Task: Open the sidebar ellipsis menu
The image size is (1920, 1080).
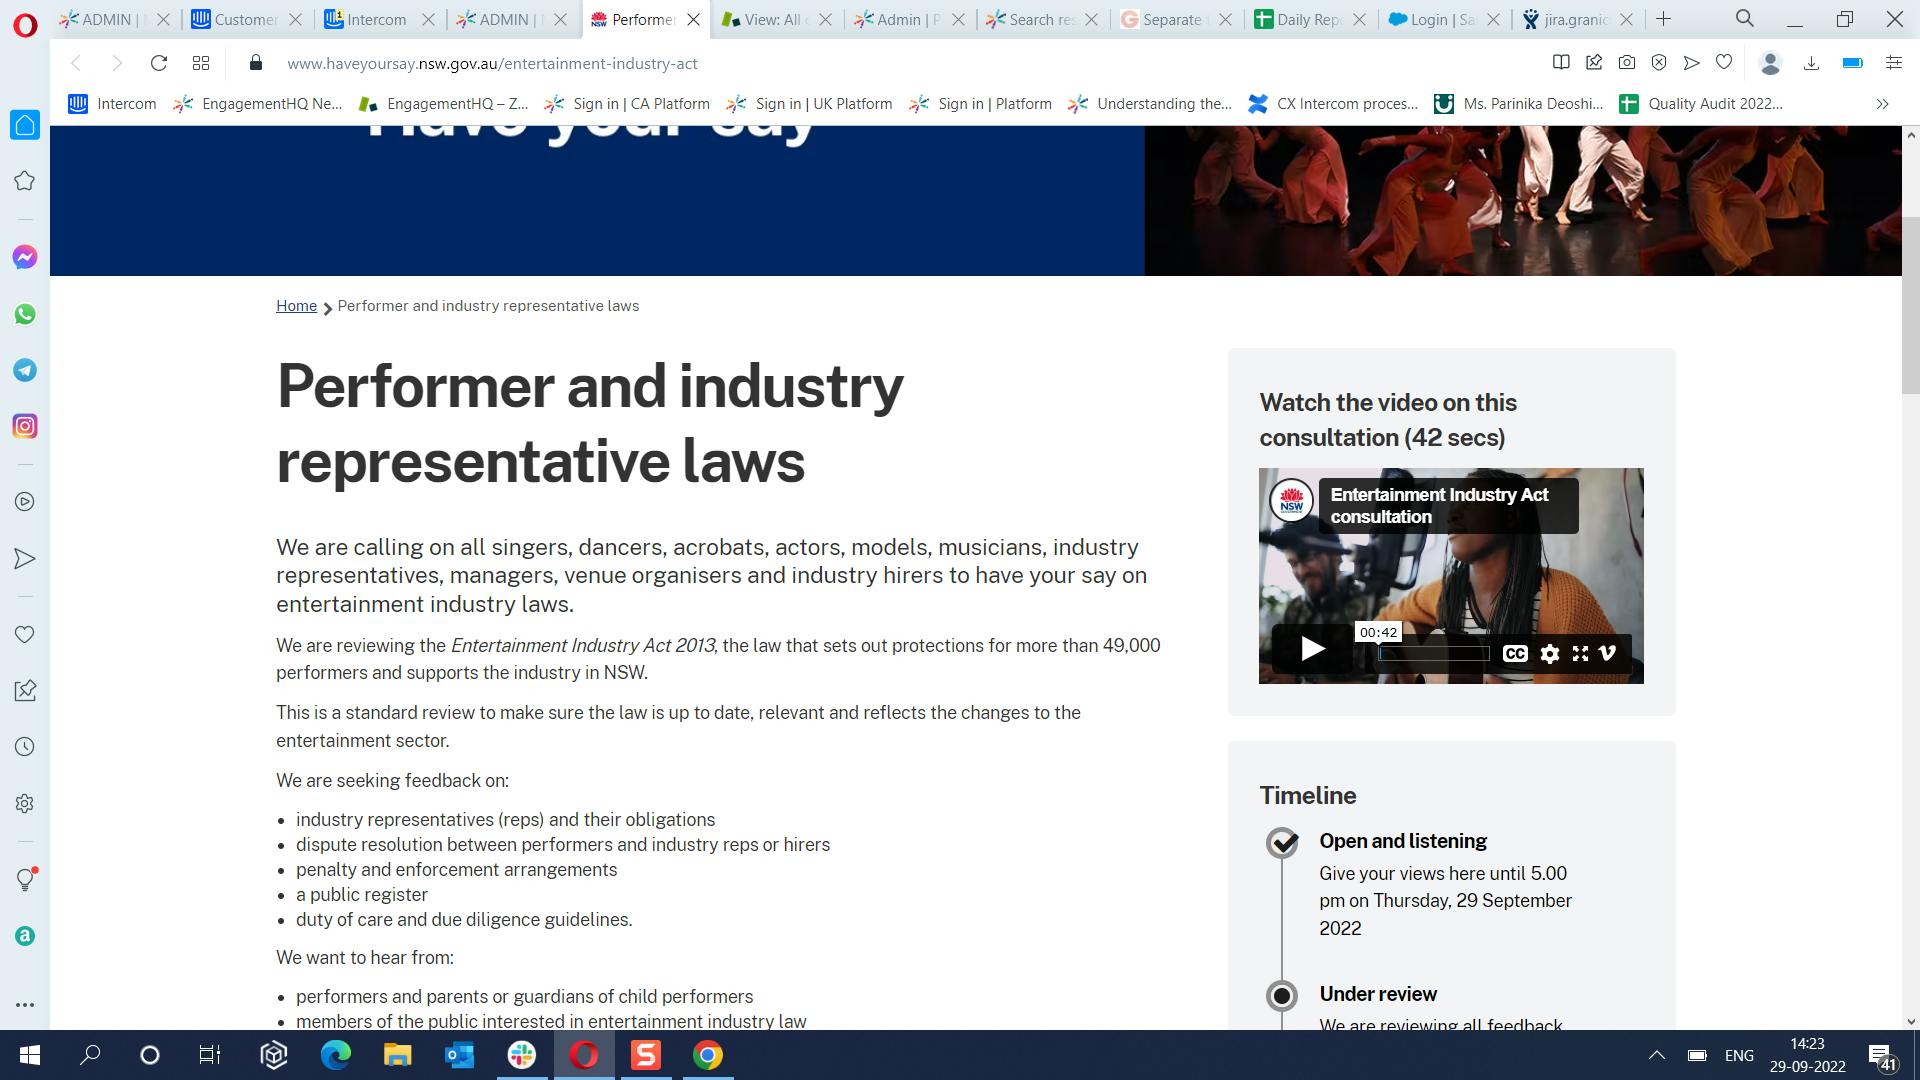Action: (24, 1005)
